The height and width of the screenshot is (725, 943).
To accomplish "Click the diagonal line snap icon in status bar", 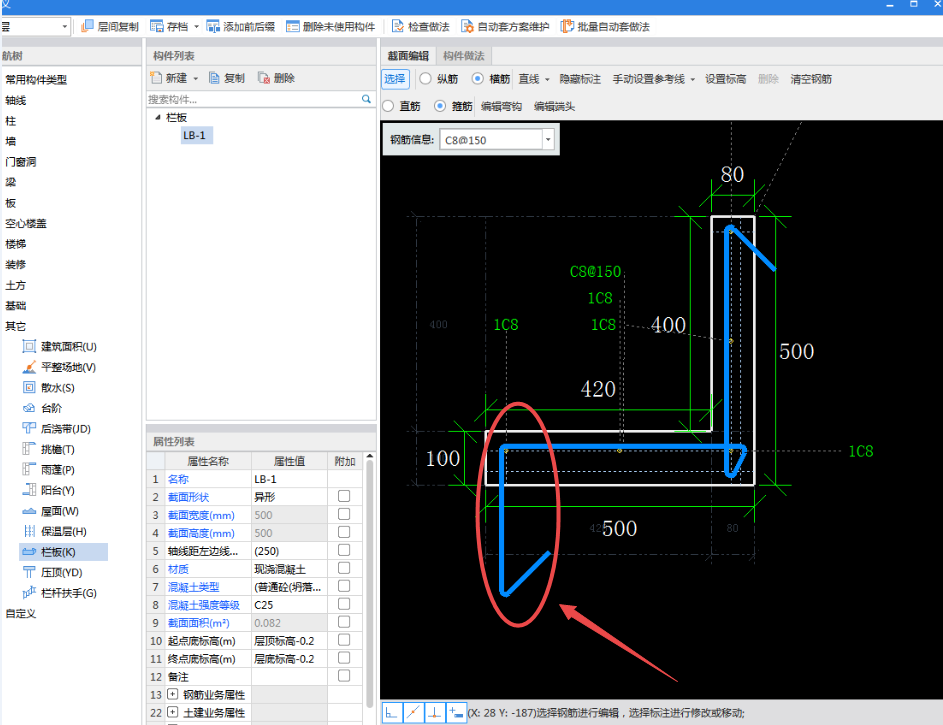I will click(x=414, y=713).
